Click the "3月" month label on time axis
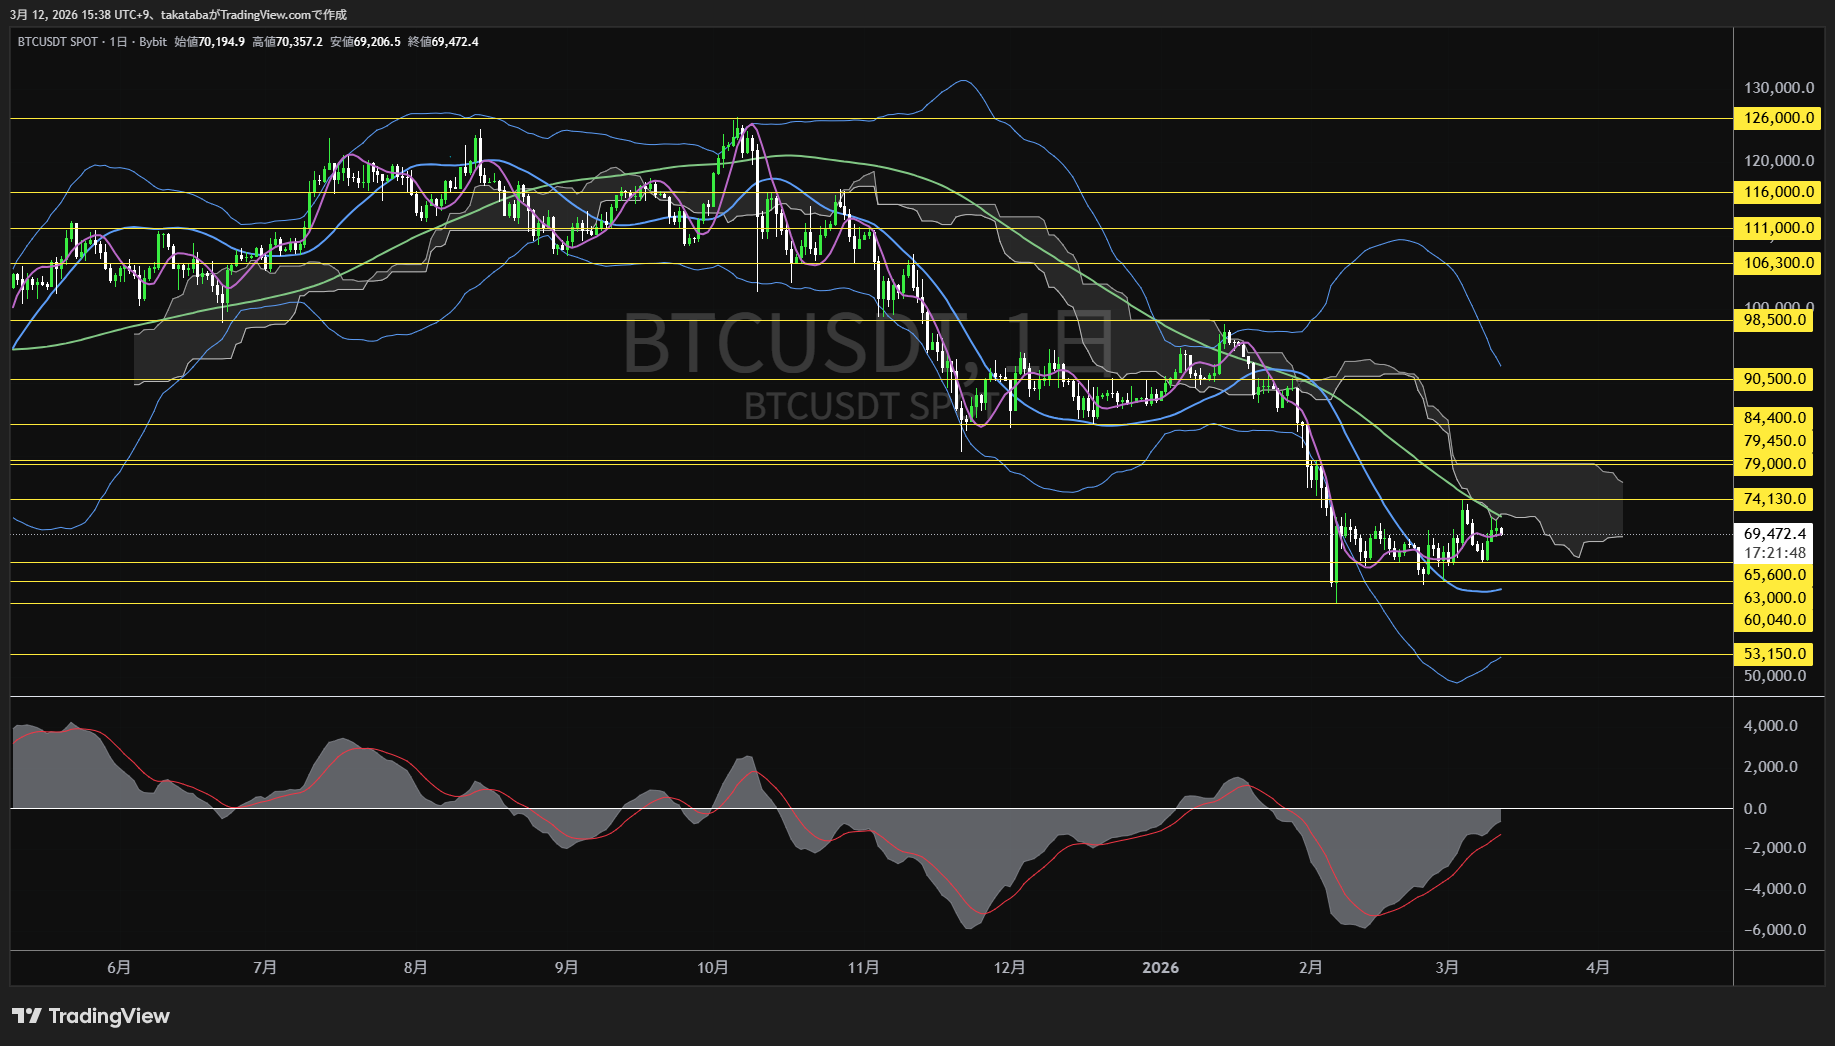The image size is (1835, 1046). point(1446,967)
